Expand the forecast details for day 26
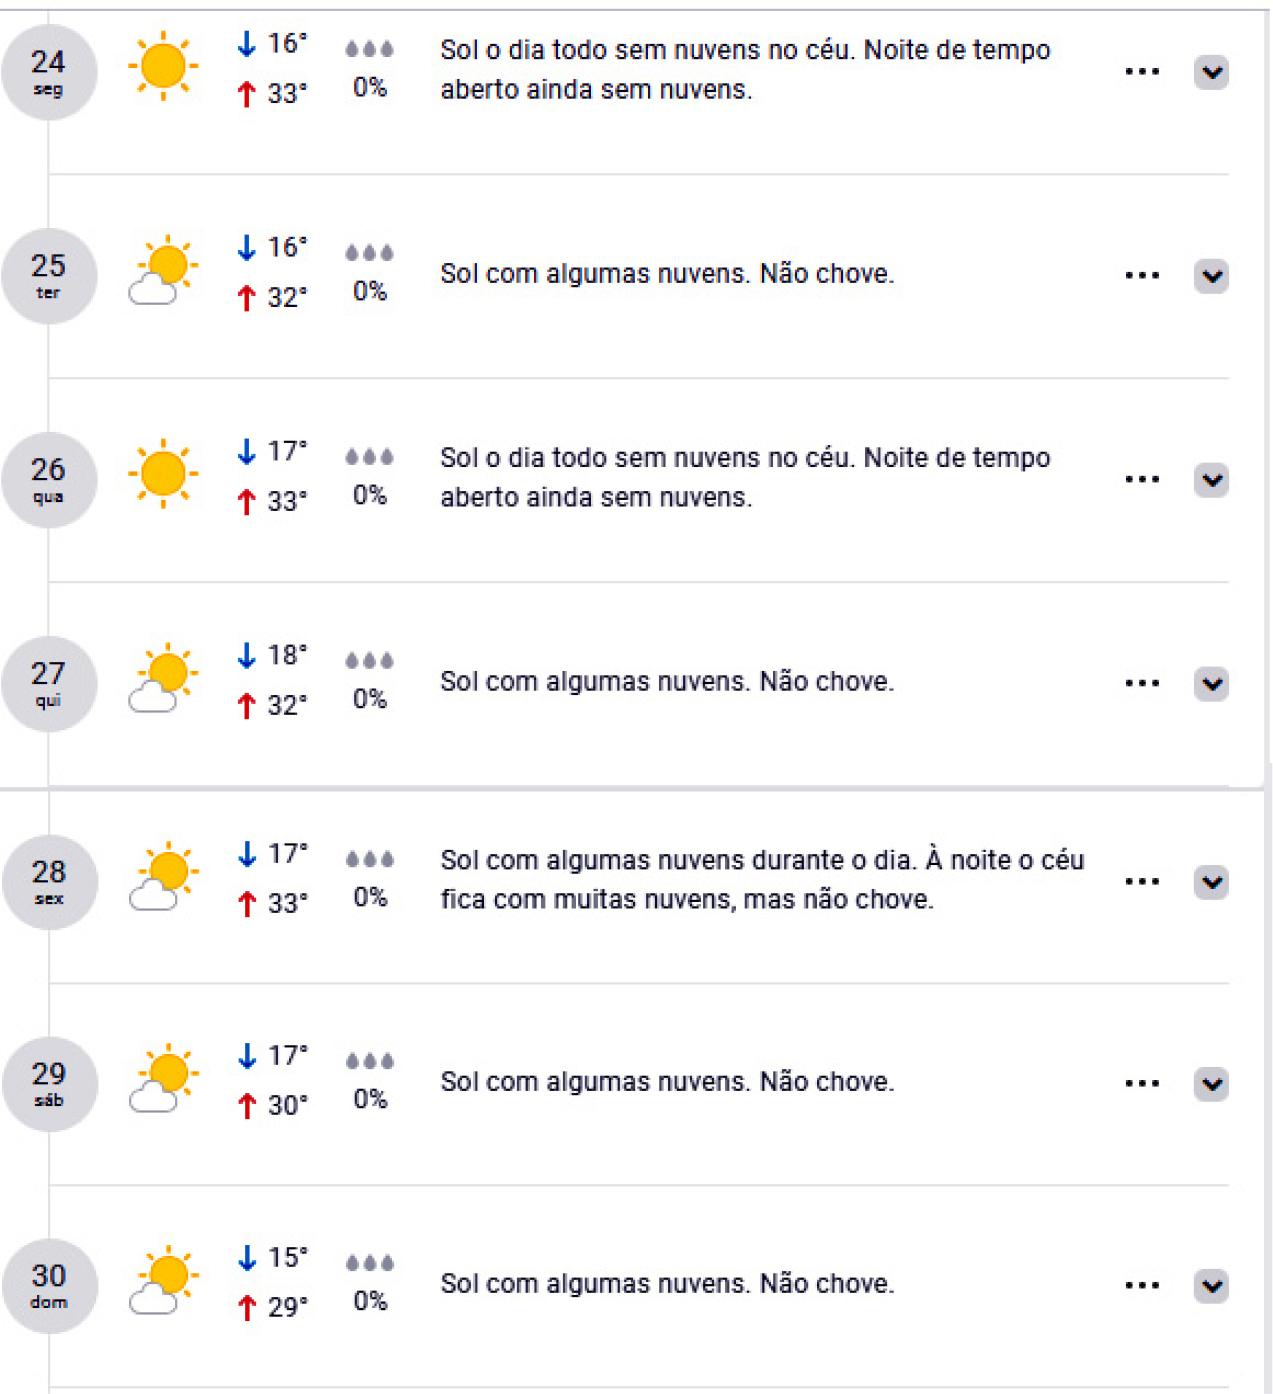The width and height of the screenshot is (1273, 1394). (1211, 480)
